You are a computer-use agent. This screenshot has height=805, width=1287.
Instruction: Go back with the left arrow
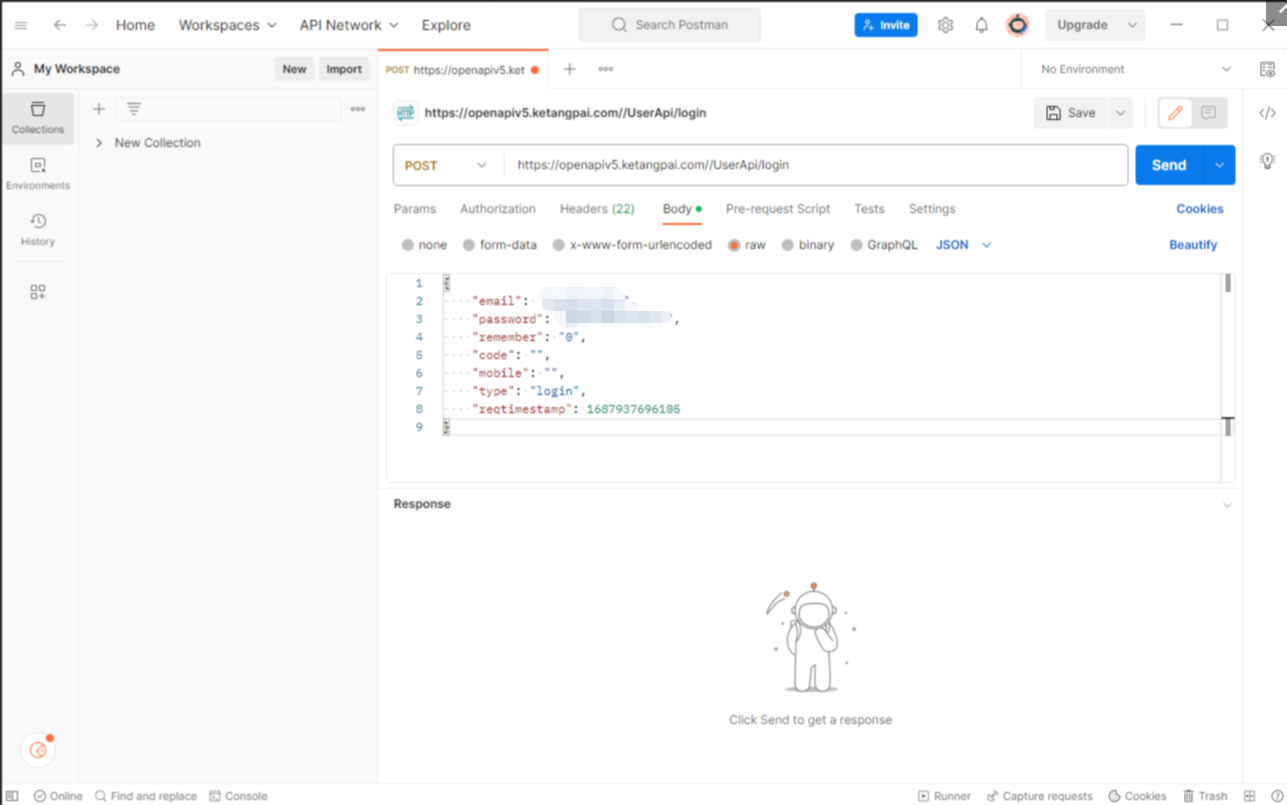pos(60,25)
